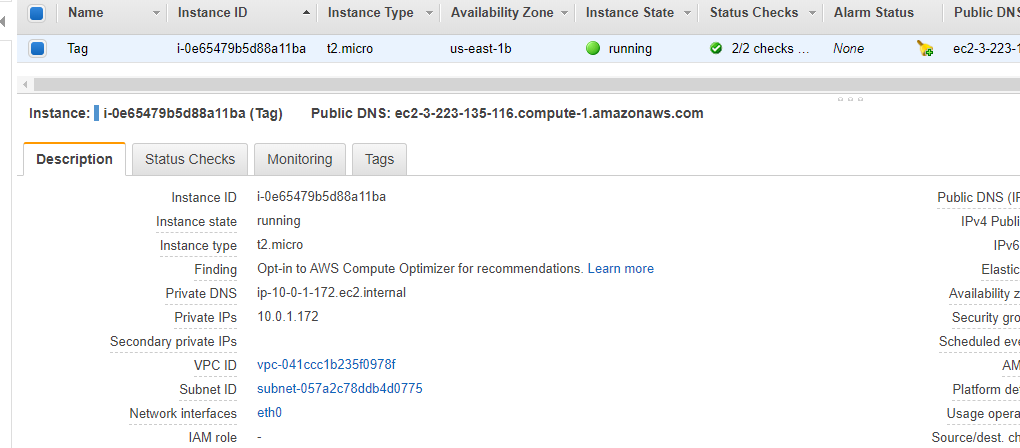
Task: Click blue marker beside instance ID heading
Action: tap(96, 113)
